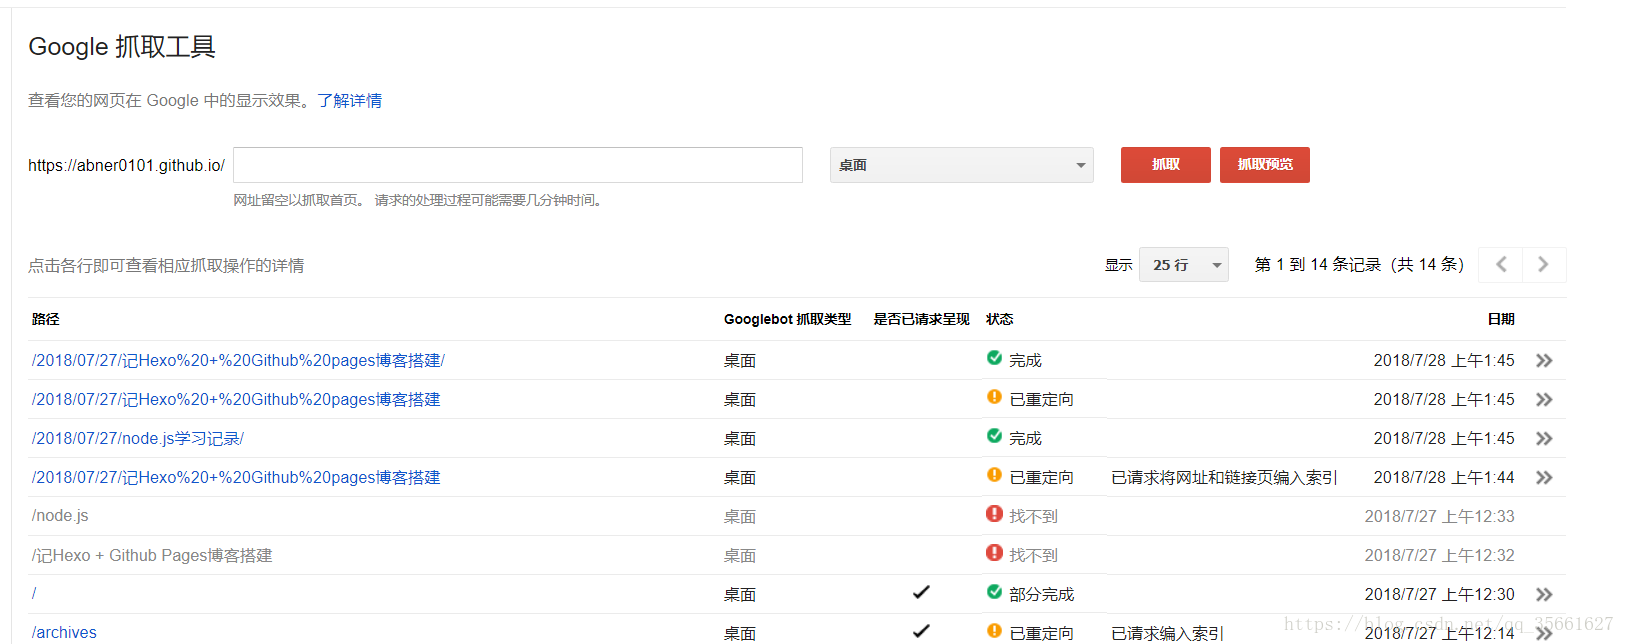Click red 找不到 icon in /node.js row

pos(994,514)
